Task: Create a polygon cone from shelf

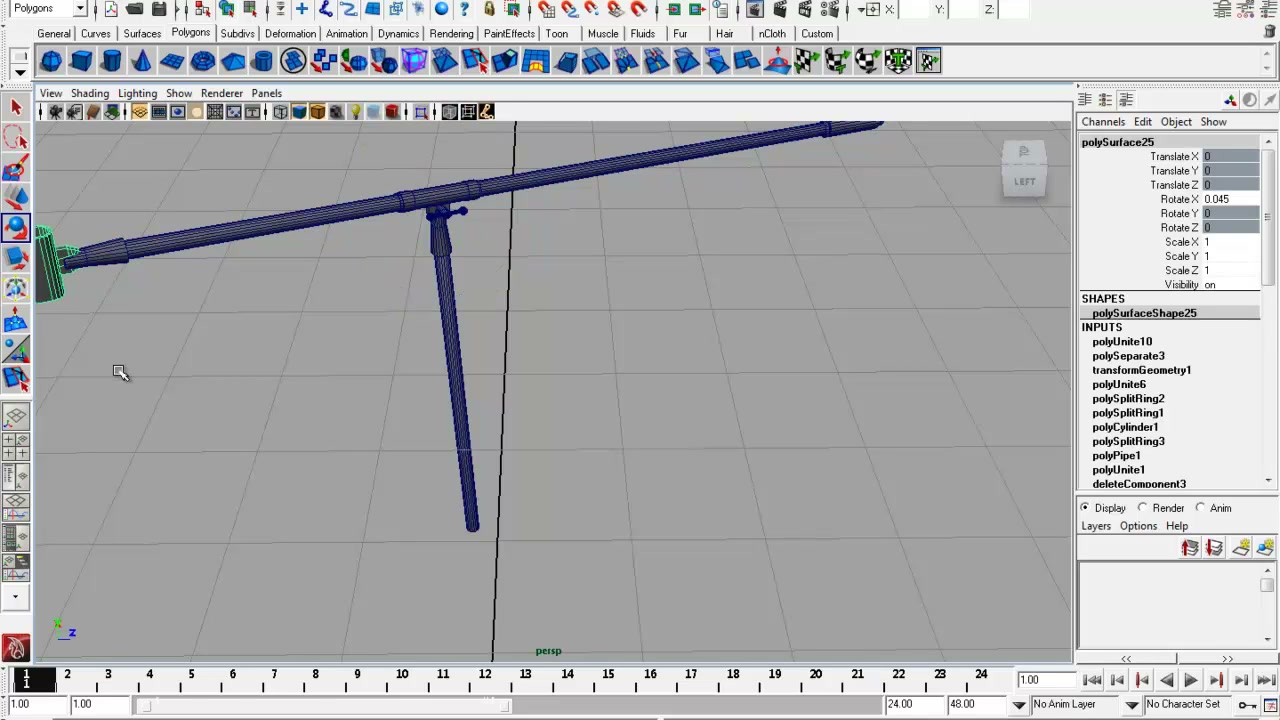Action: pos(142,61)
